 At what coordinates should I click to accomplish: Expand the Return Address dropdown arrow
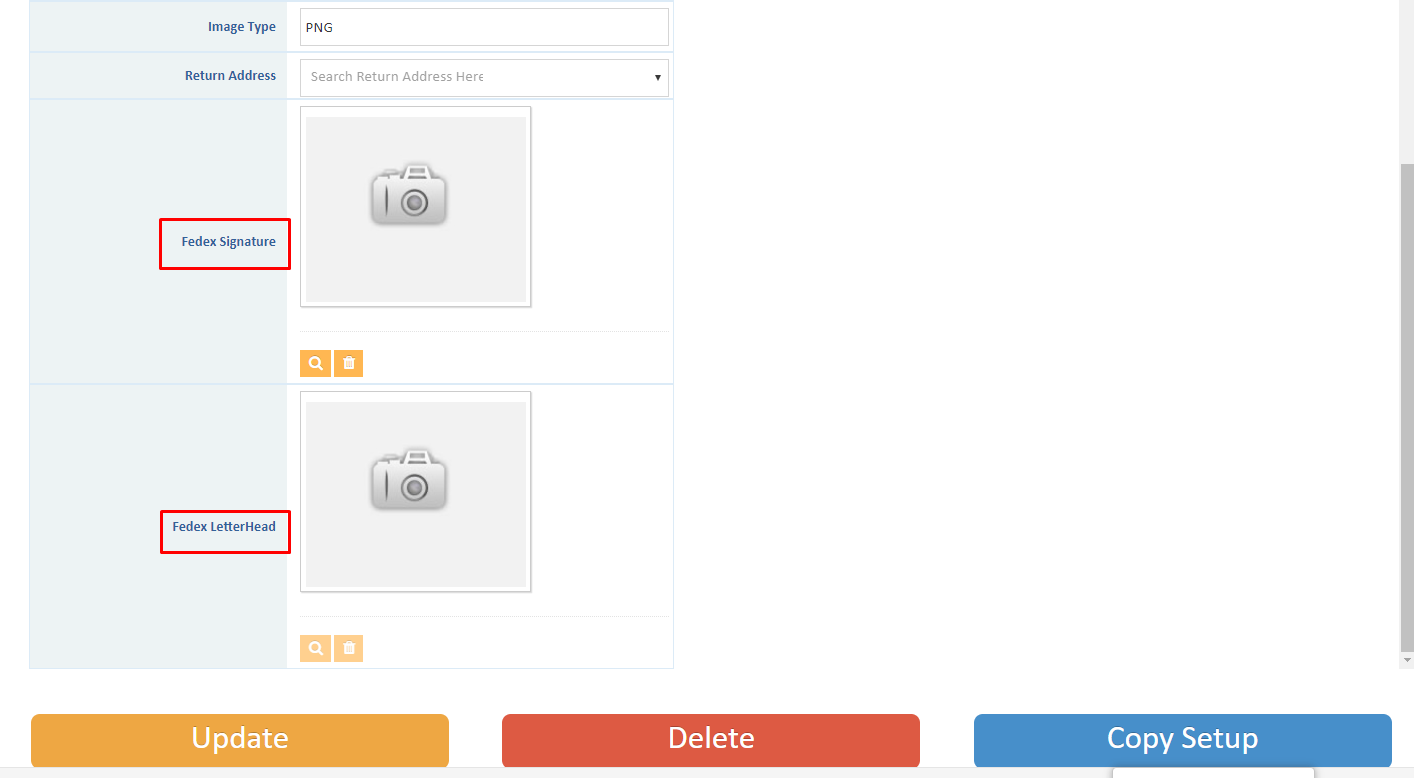point(657,77)
